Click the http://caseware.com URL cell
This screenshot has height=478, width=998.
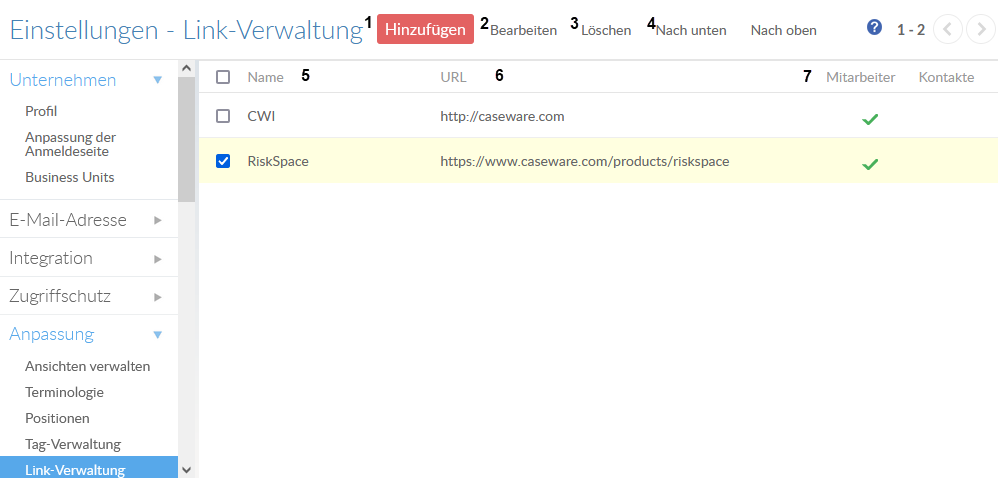click(x=502, y=116)
